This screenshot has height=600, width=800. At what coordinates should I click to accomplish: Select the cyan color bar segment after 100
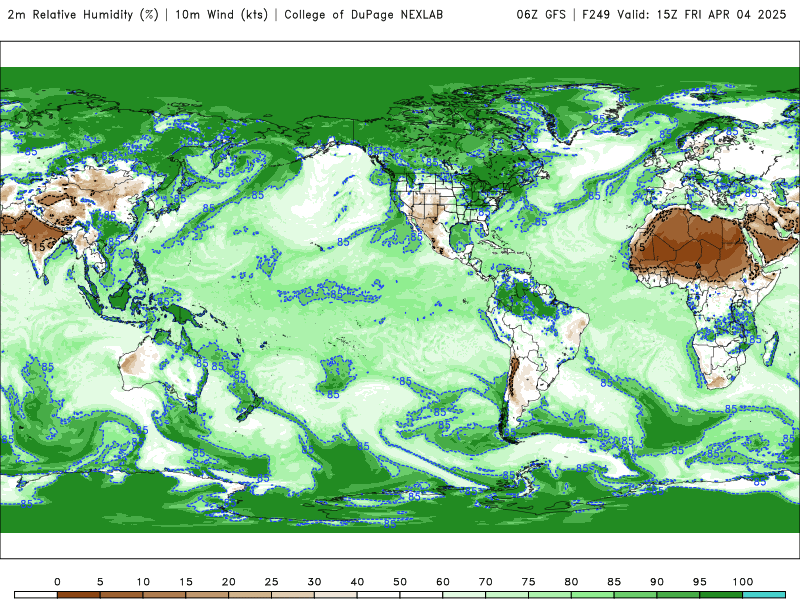point(764,595)
